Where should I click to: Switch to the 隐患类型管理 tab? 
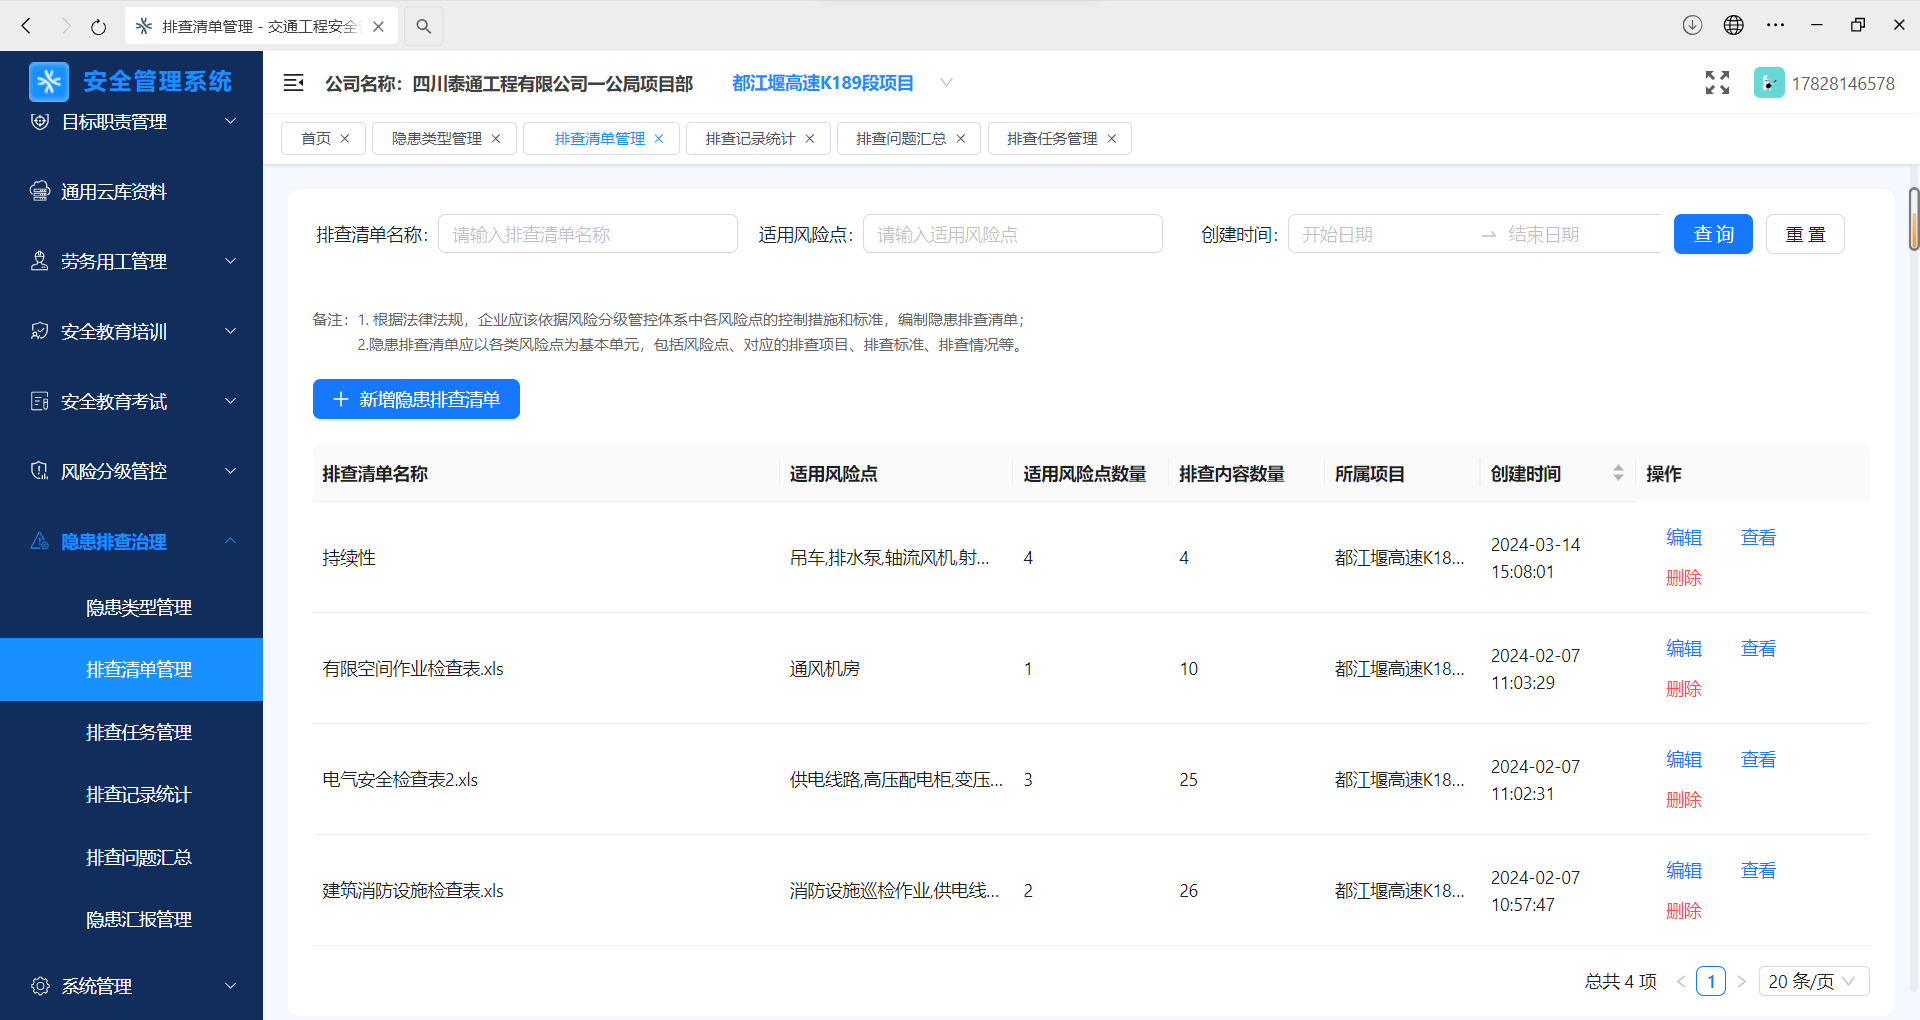pyautogui.click(x=434, y=138)
